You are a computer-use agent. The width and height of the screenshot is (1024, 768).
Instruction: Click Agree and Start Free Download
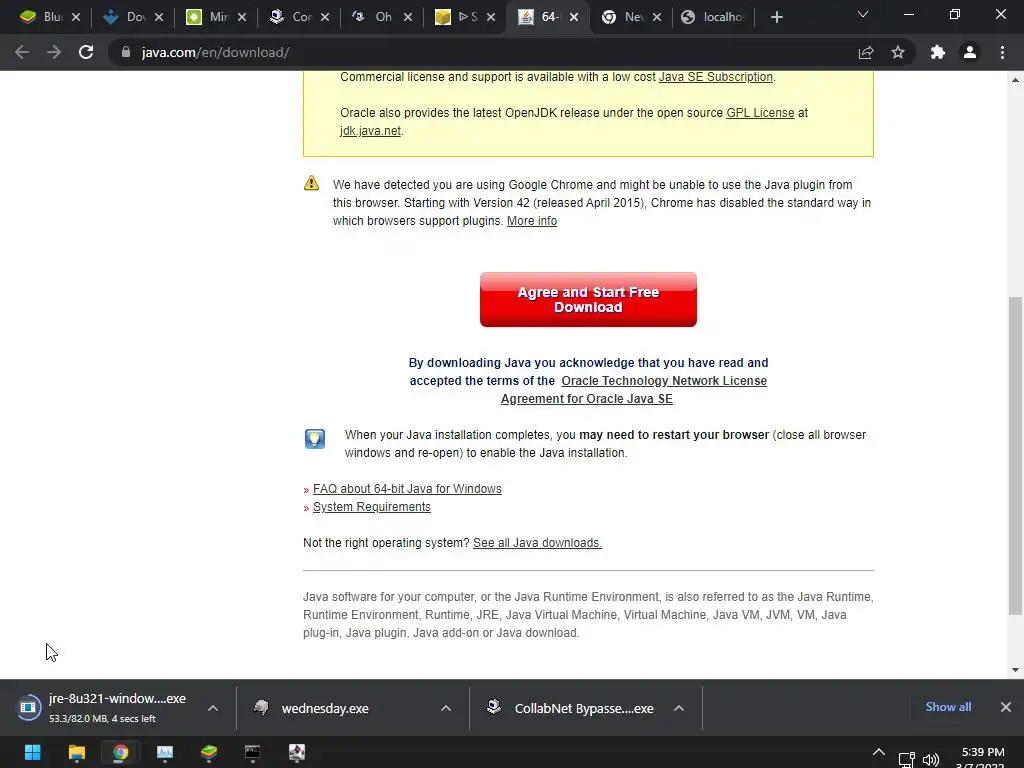click(588, 300)
